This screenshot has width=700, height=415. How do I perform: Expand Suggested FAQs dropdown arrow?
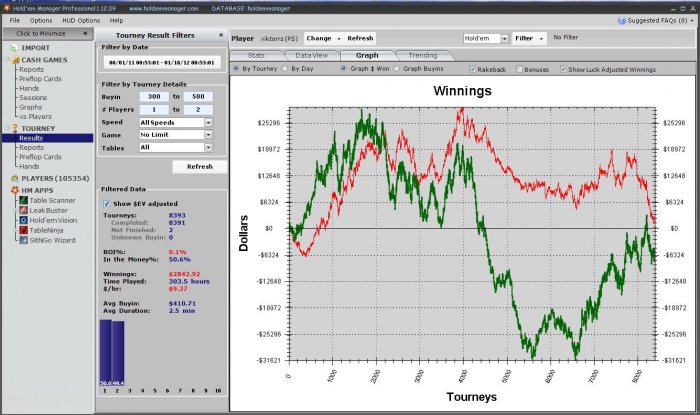pyautogui.click(x=692, y=21)
